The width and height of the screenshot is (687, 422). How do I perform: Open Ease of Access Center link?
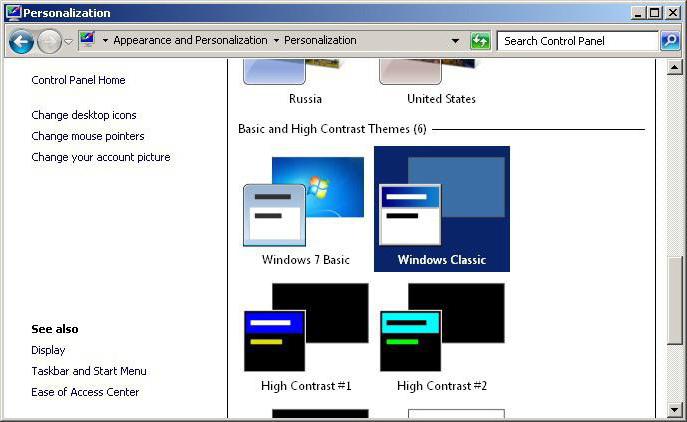pyautogui.click(x=85, y=392)
